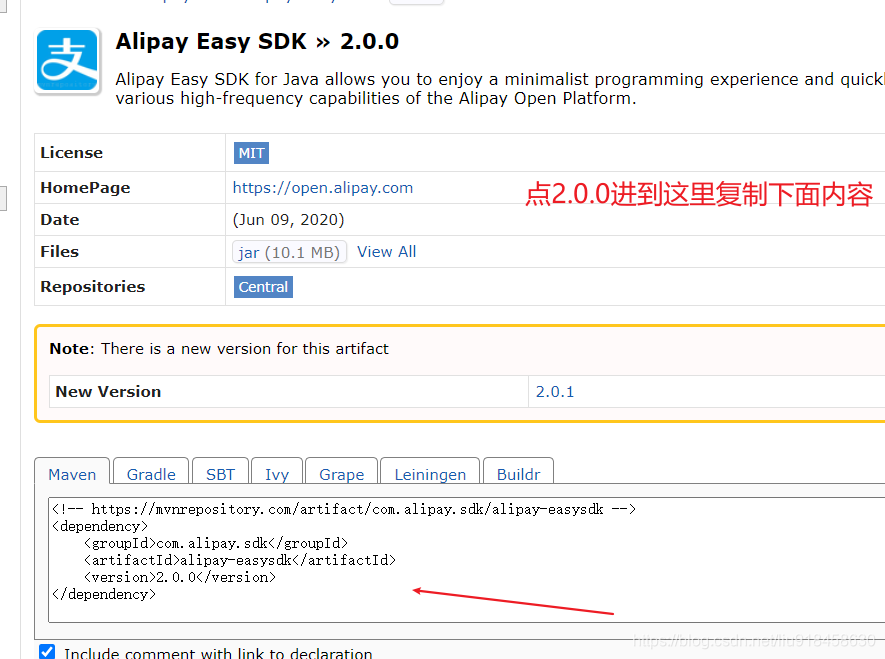Uncheck Include comment with link to declaration
This screenshot has height=659, width=885.
click(47, 652)
